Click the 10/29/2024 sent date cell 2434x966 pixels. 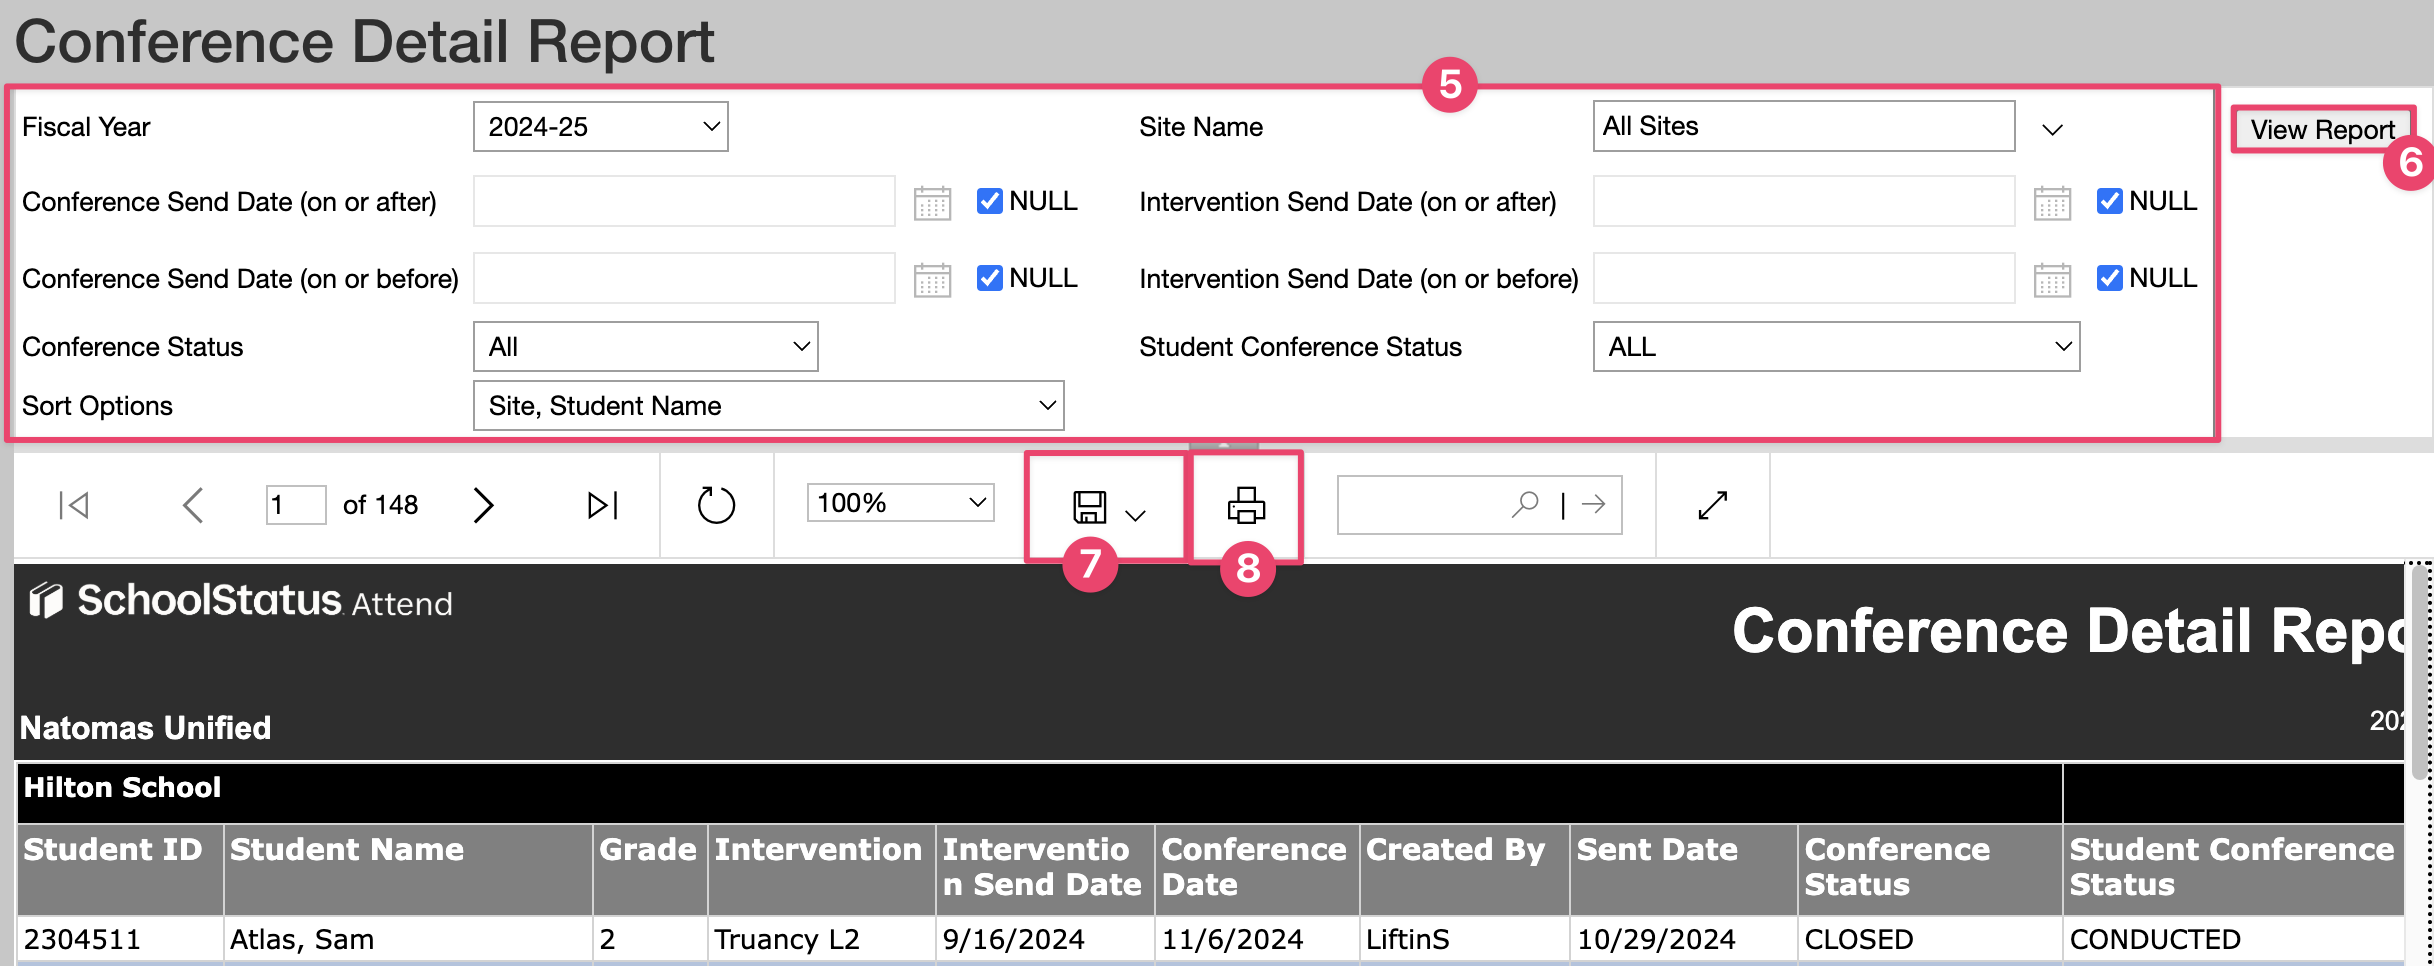[1684, 940]
